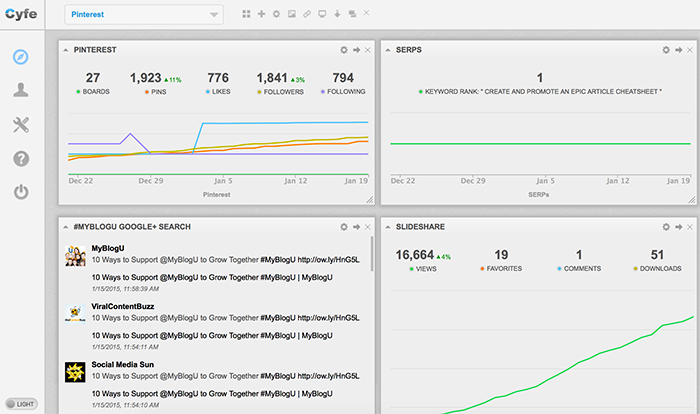The image size is (700, 414).
Task: Toggle the LIGHT theme switch
Action: pos(20,404)
